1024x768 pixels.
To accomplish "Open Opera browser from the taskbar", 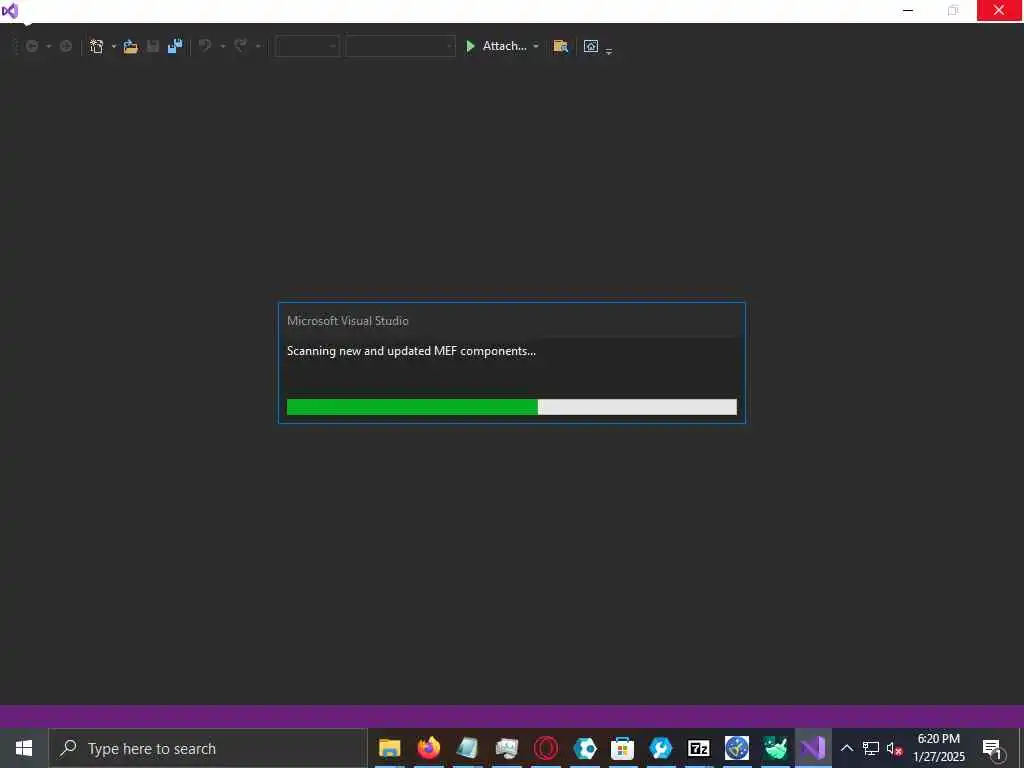I will point(545,748).
